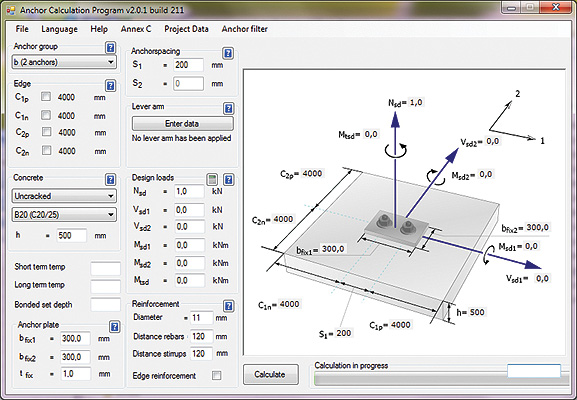Open the Uncracked concrete condition dropdown
The width and height of the screenshot is (577, 400).
pos(64,196)
